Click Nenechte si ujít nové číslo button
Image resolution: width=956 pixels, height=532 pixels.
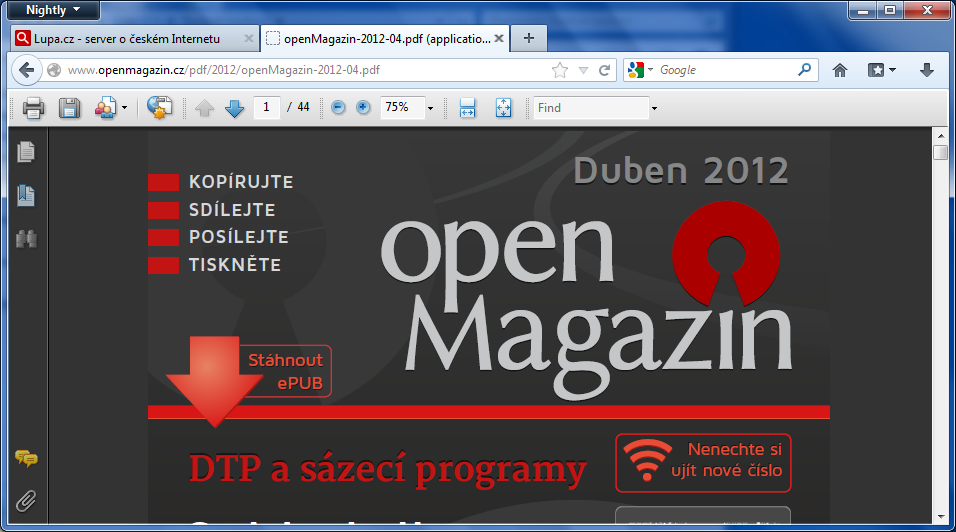pyautogui.click(x=703, y=463)
